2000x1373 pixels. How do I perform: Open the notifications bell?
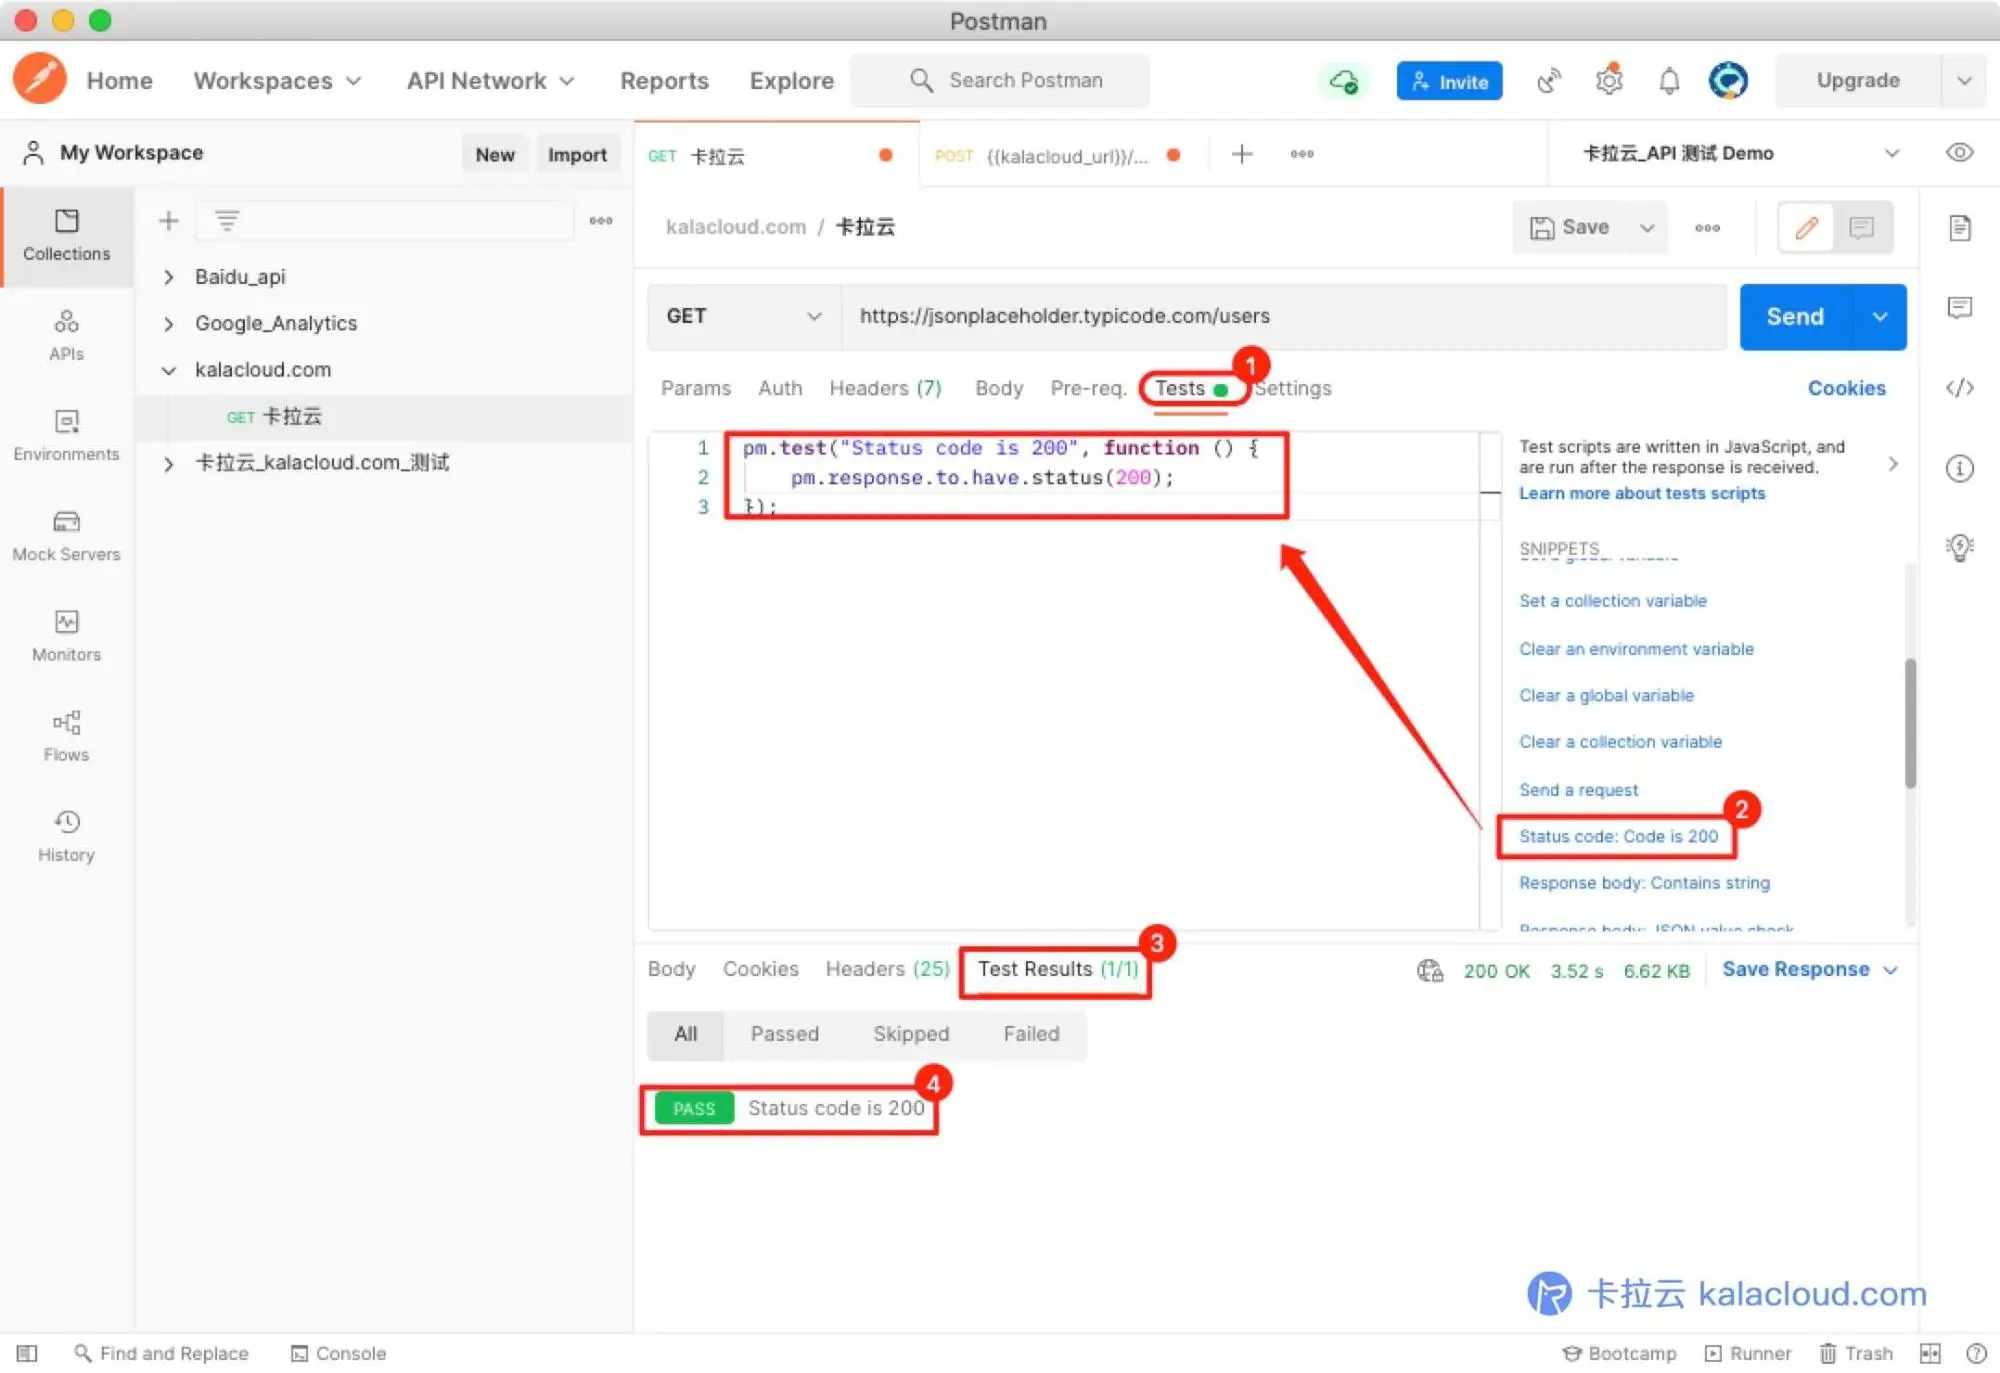(x=1669, y=81)
